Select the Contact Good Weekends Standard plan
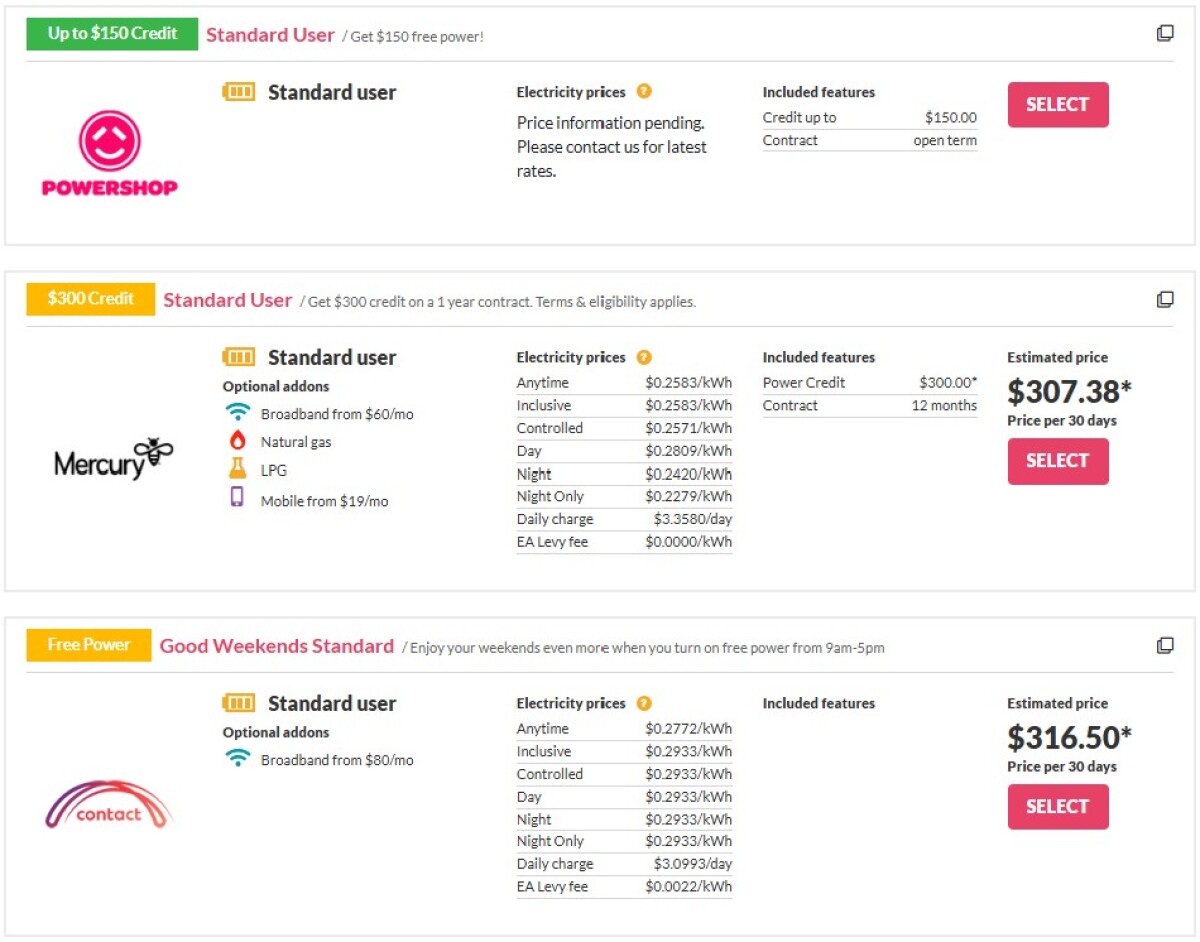 point(1058,806)
